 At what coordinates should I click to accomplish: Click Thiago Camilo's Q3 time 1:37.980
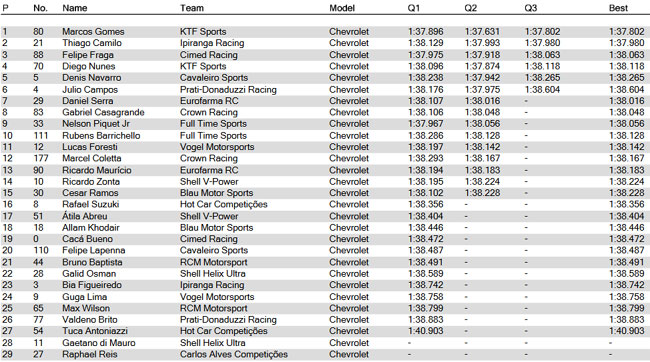click(542, 43)
